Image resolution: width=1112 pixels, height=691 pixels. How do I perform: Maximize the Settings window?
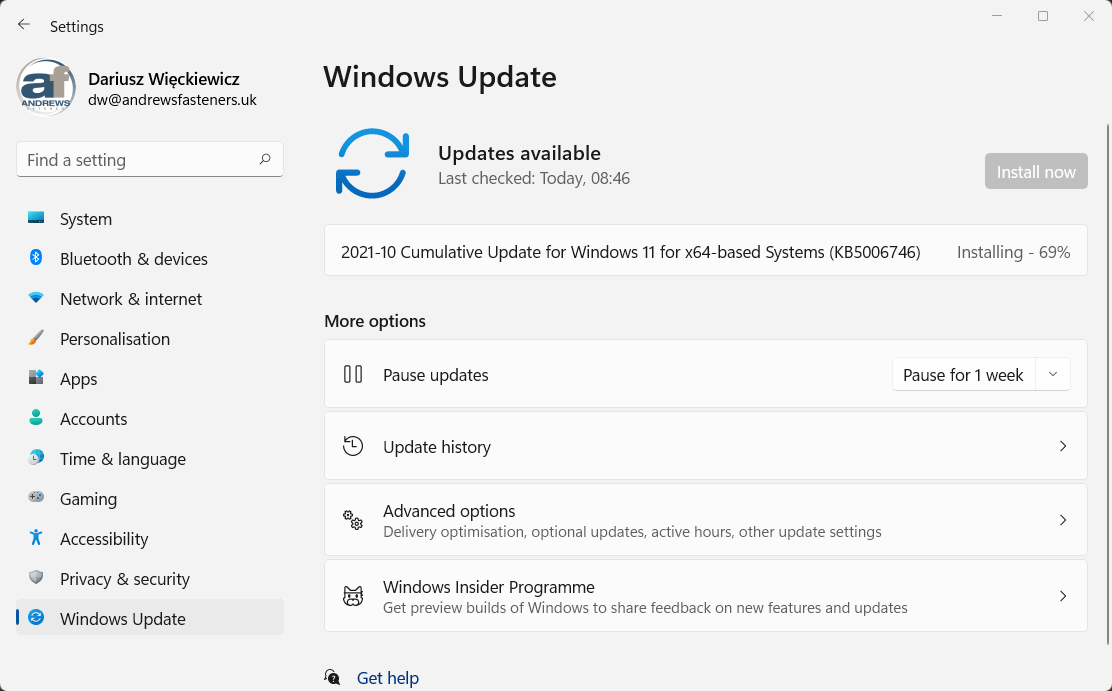[x=1042, y=16]
